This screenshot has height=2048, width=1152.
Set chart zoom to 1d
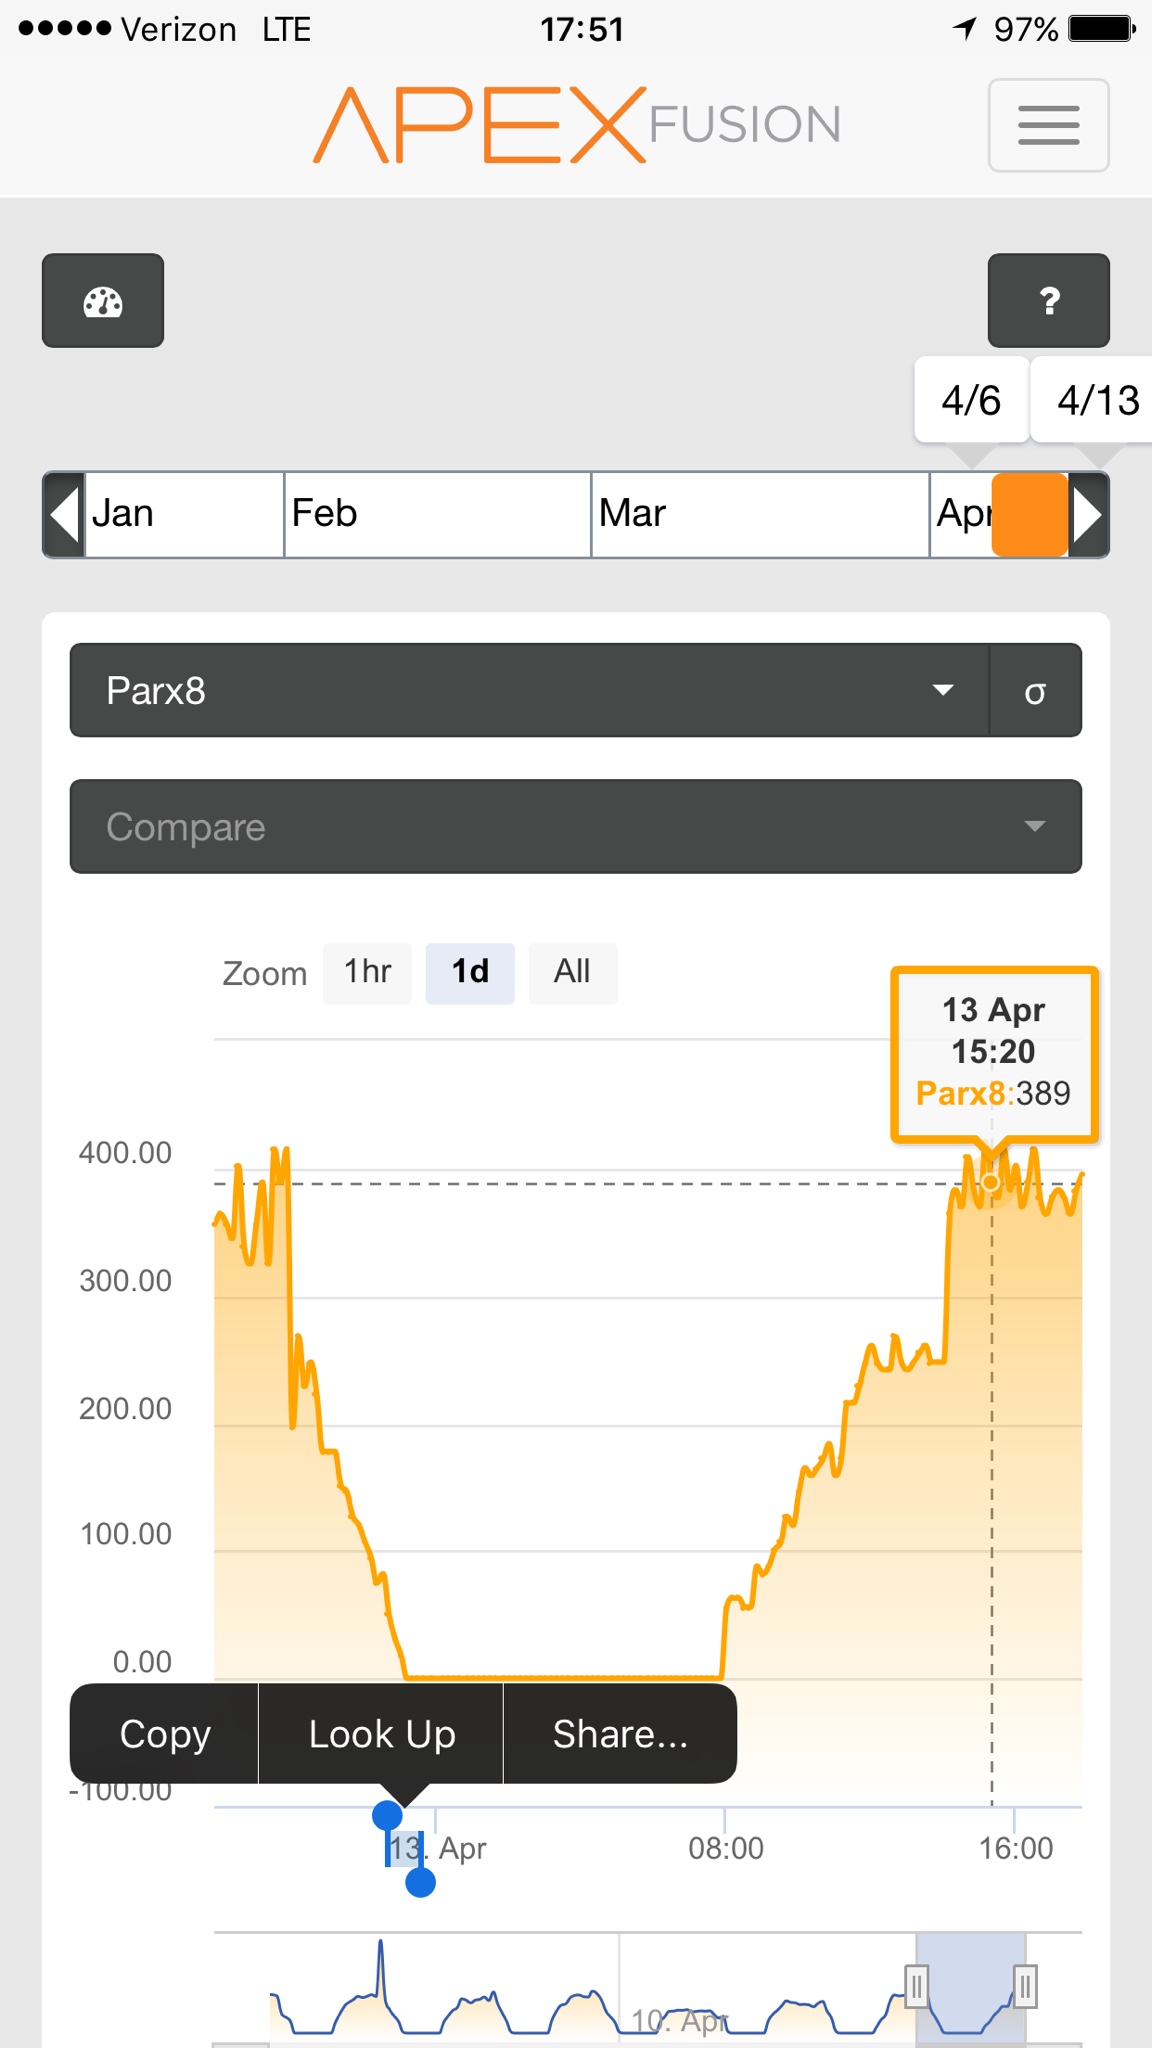pyautogui.click(x=470, y=972)
